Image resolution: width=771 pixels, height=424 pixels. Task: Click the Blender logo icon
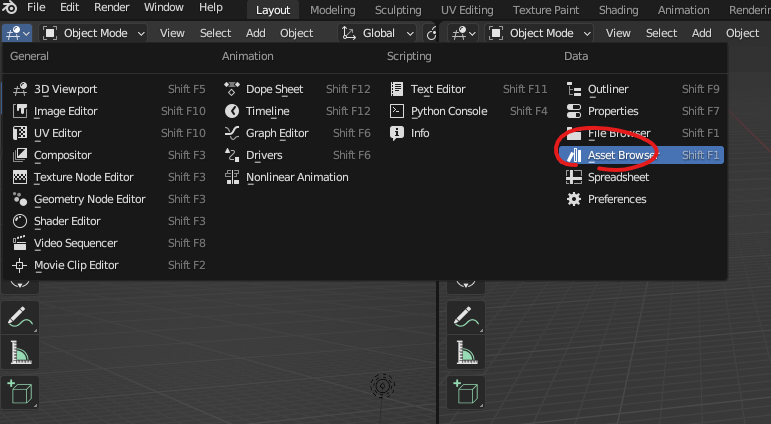[x=10, y=7]
